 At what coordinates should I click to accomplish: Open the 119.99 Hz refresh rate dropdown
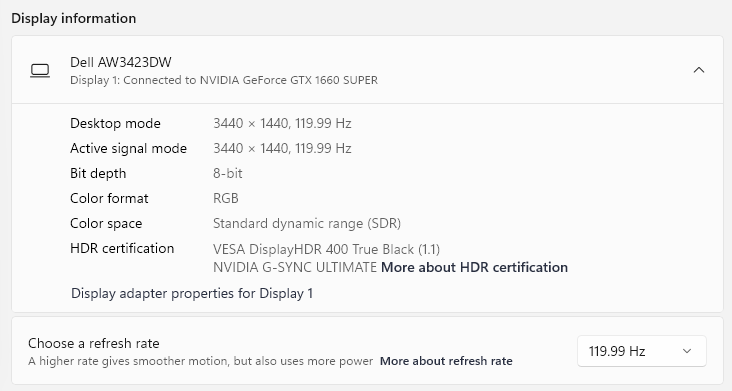pyautogui.click(x=641, y=351)
